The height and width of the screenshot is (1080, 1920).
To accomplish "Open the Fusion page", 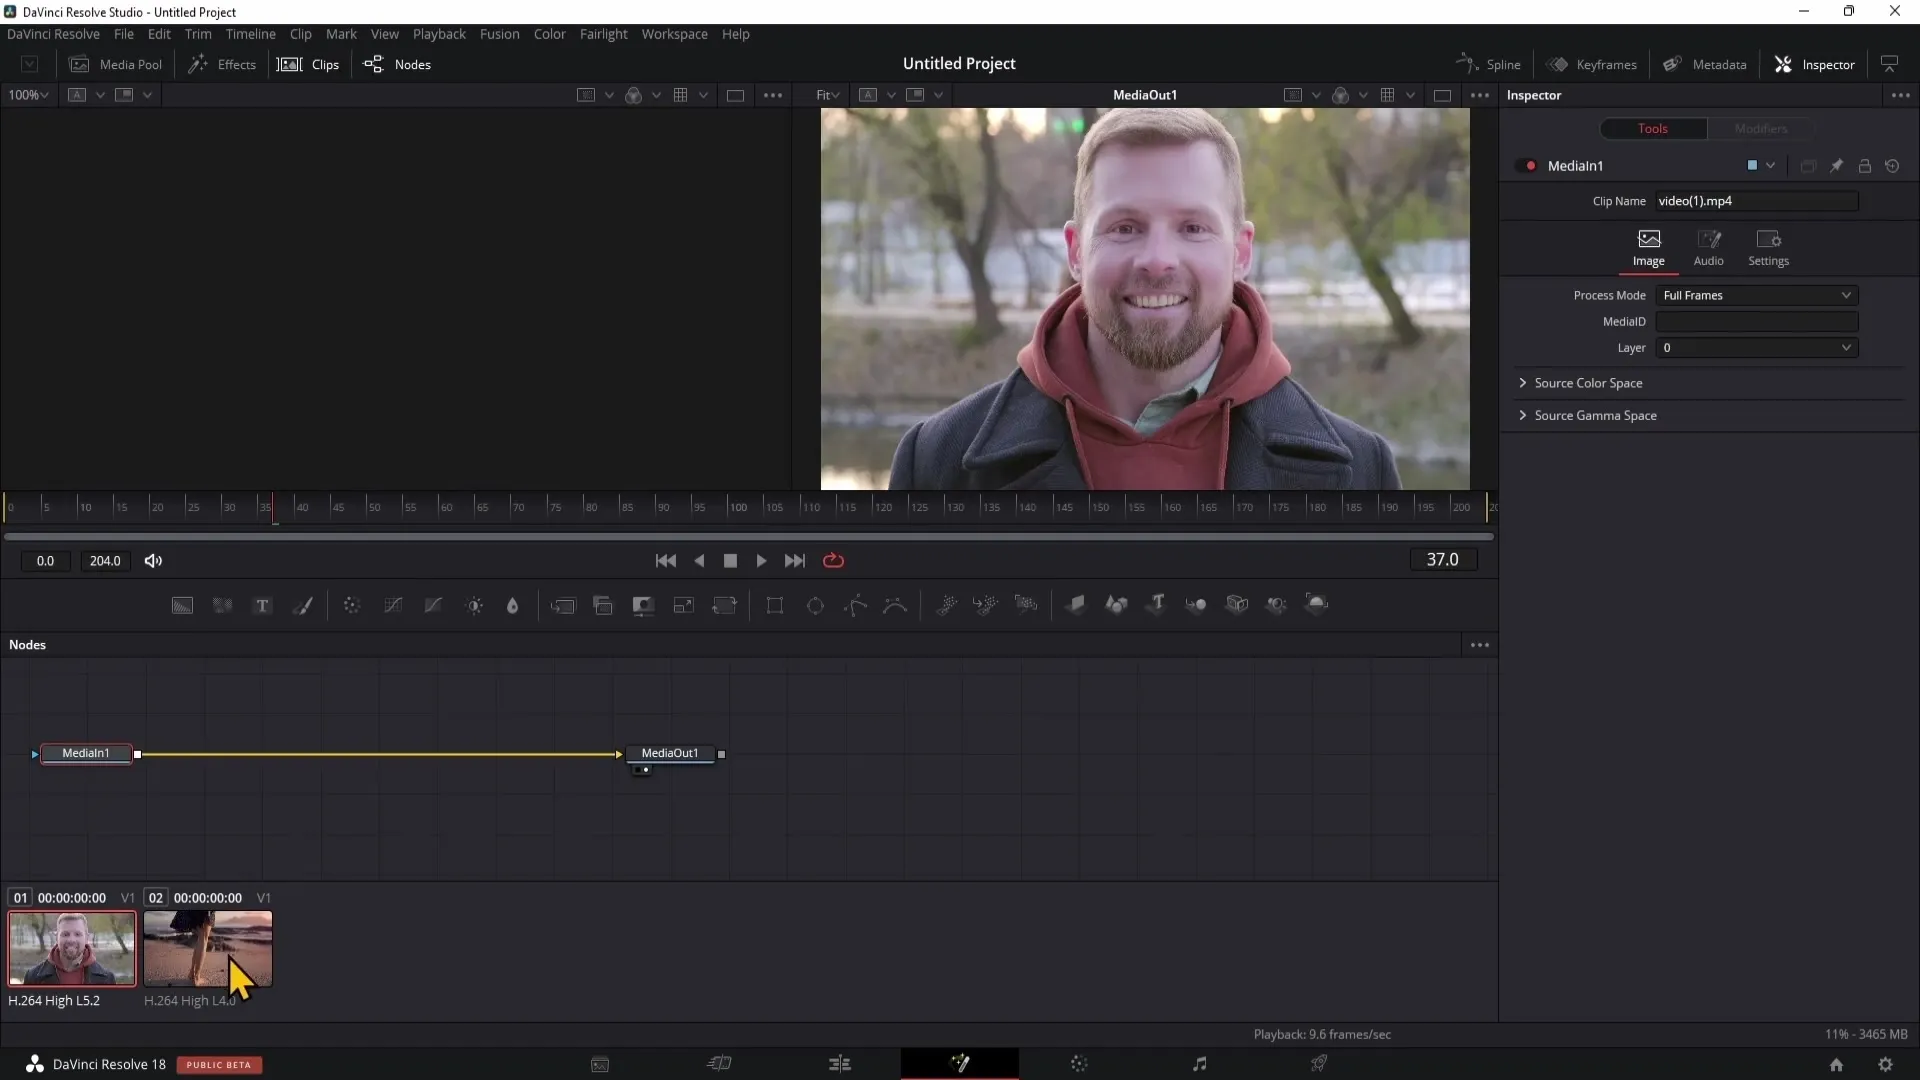I will (x=960, y=1063).
